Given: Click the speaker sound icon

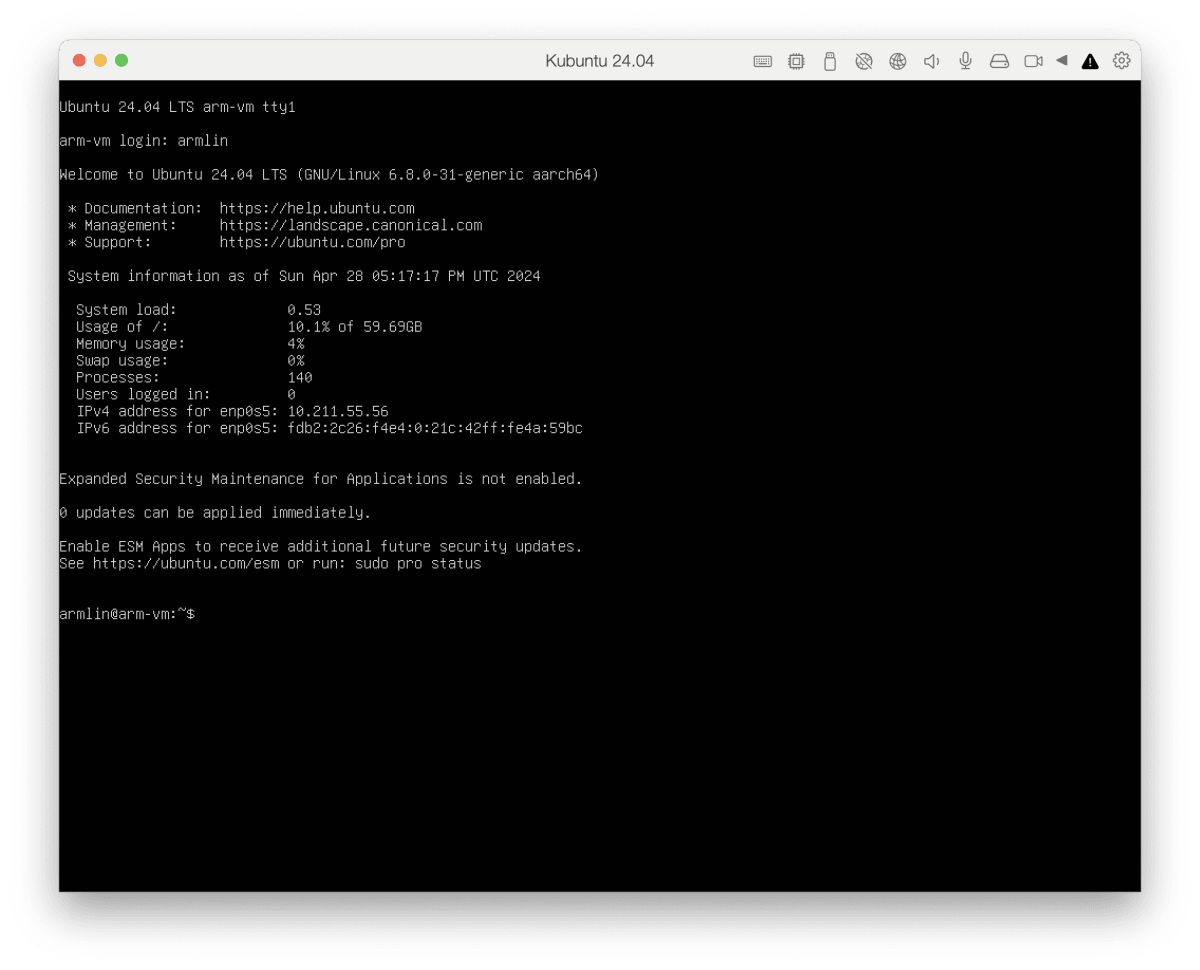Looking at the screenshot, I should [x=931, y=61].
